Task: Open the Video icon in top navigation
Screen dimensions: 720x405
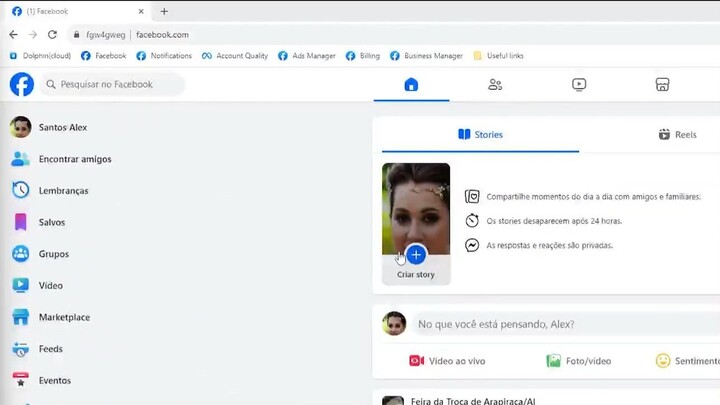Action: click(x=579, y=84)
